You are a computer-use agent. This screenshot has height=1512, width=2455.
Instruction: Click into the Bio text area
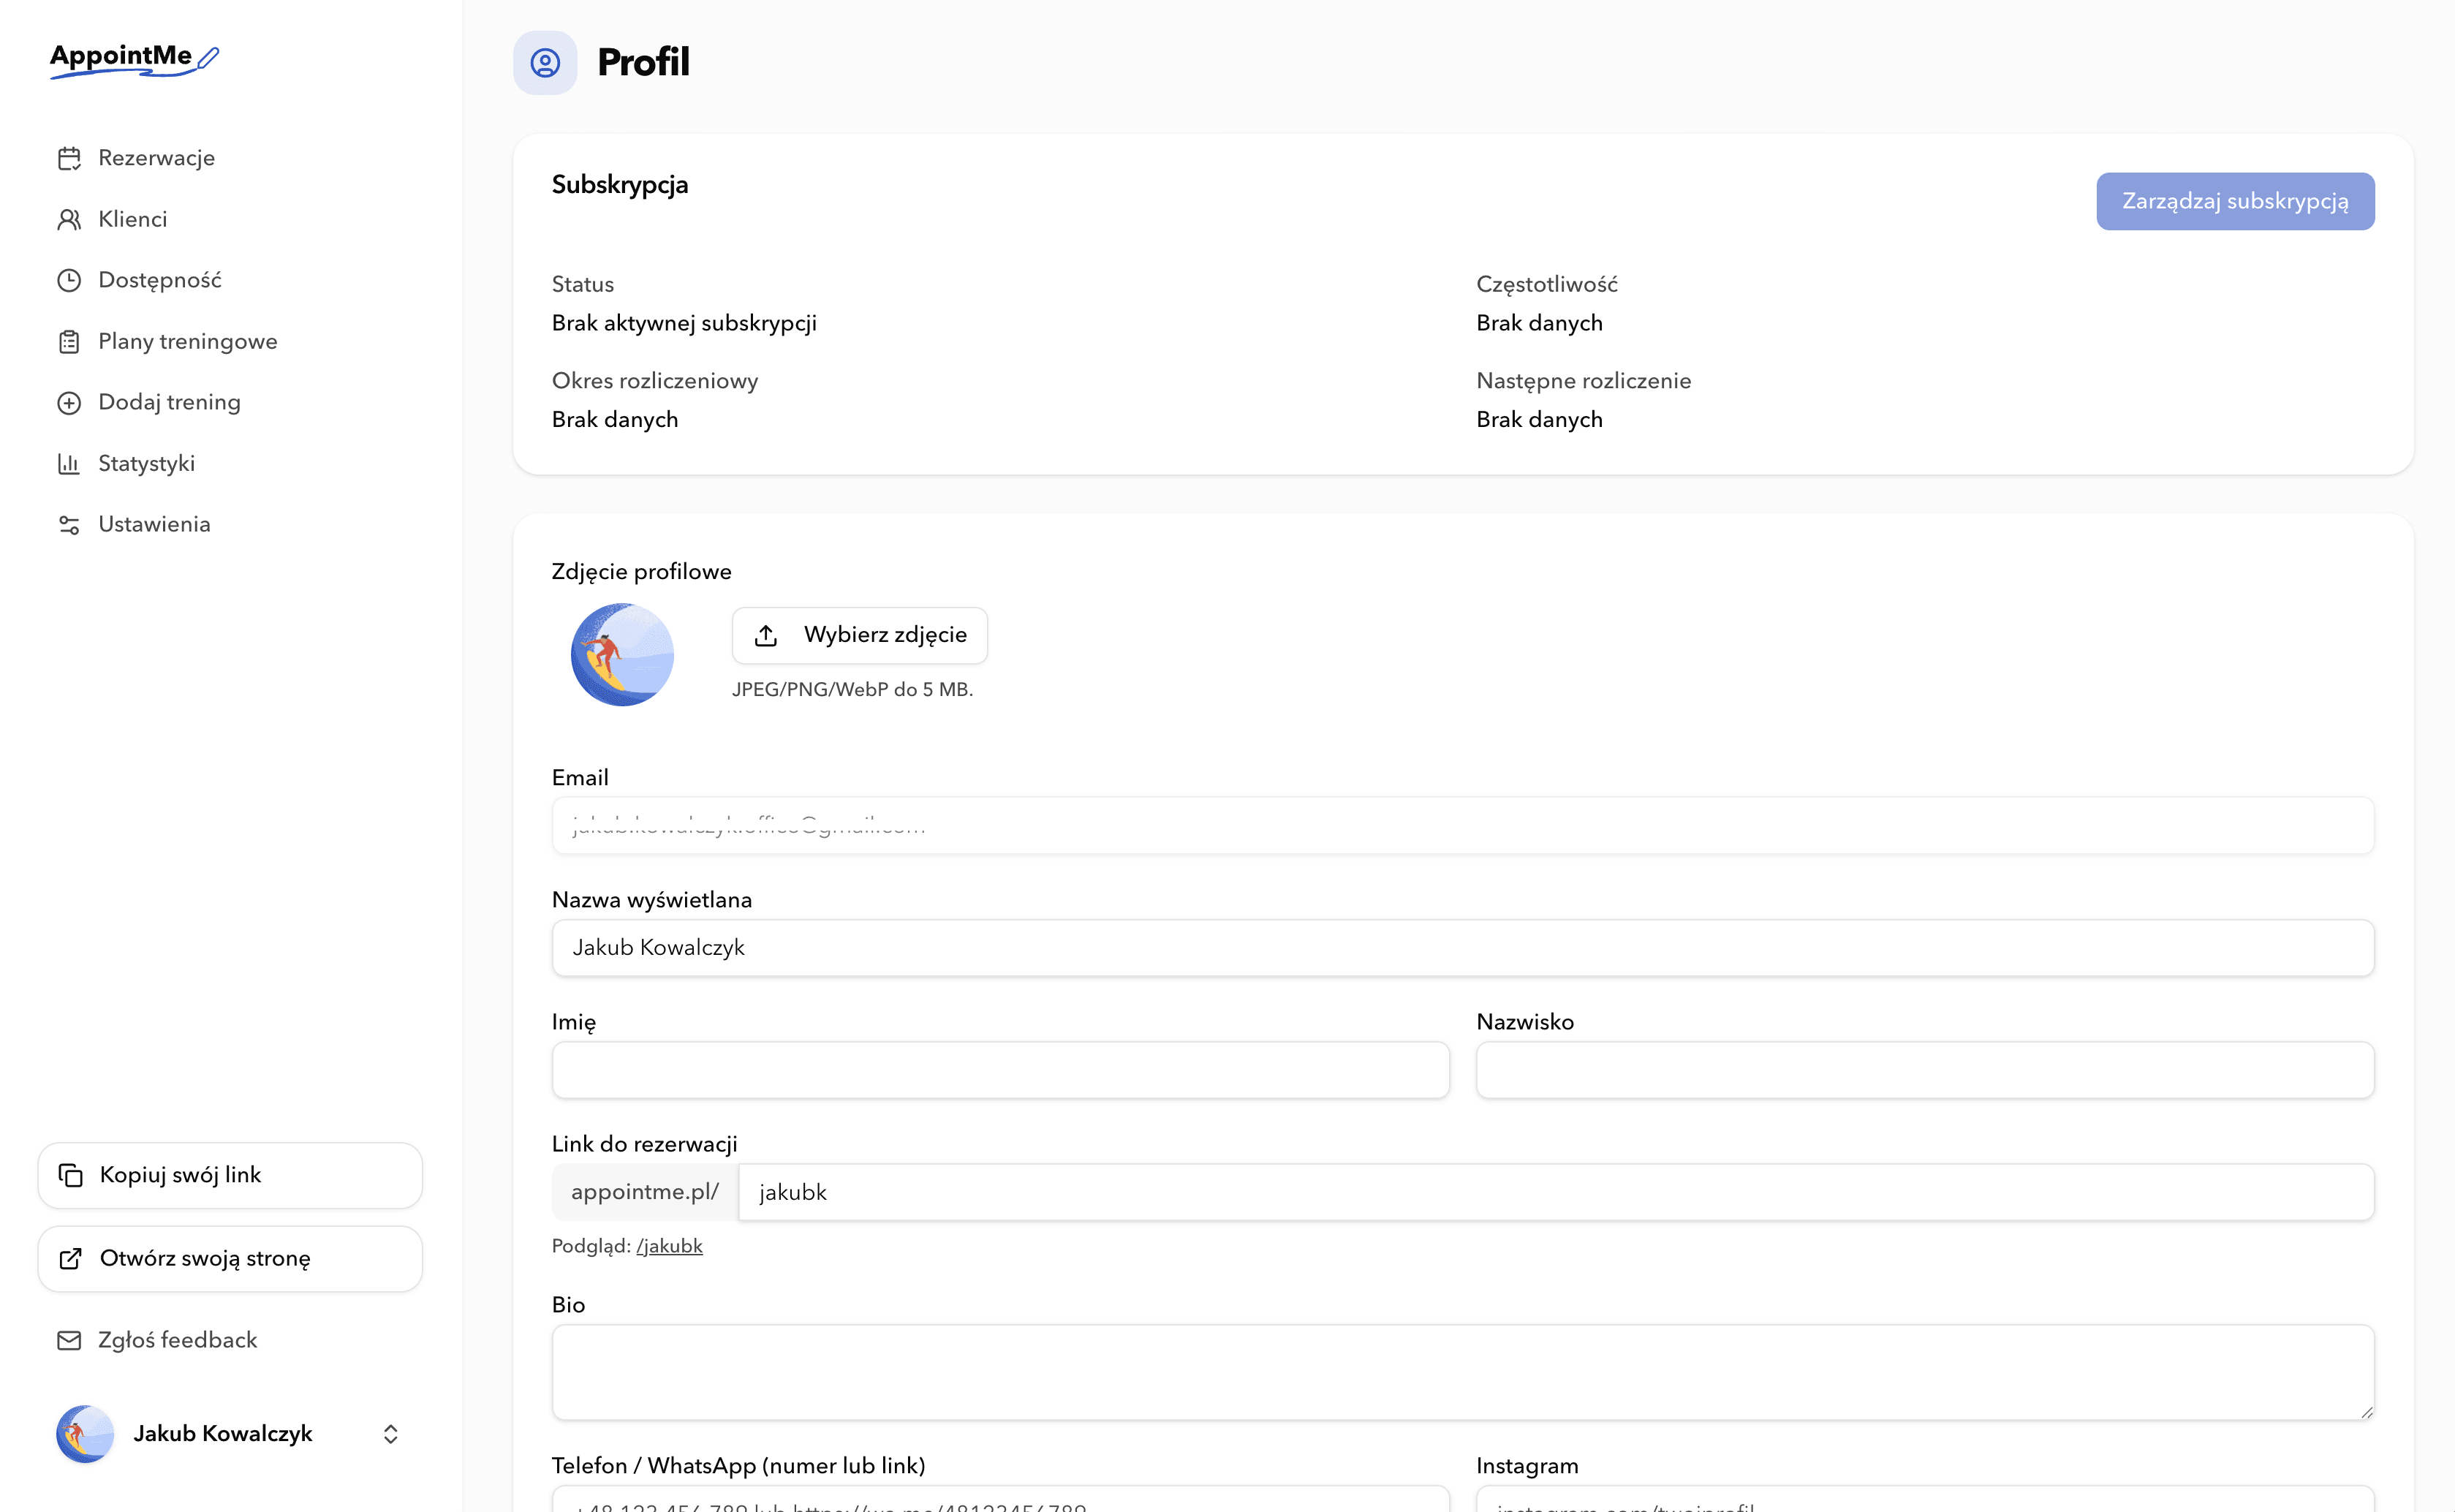point(1463,1372)
